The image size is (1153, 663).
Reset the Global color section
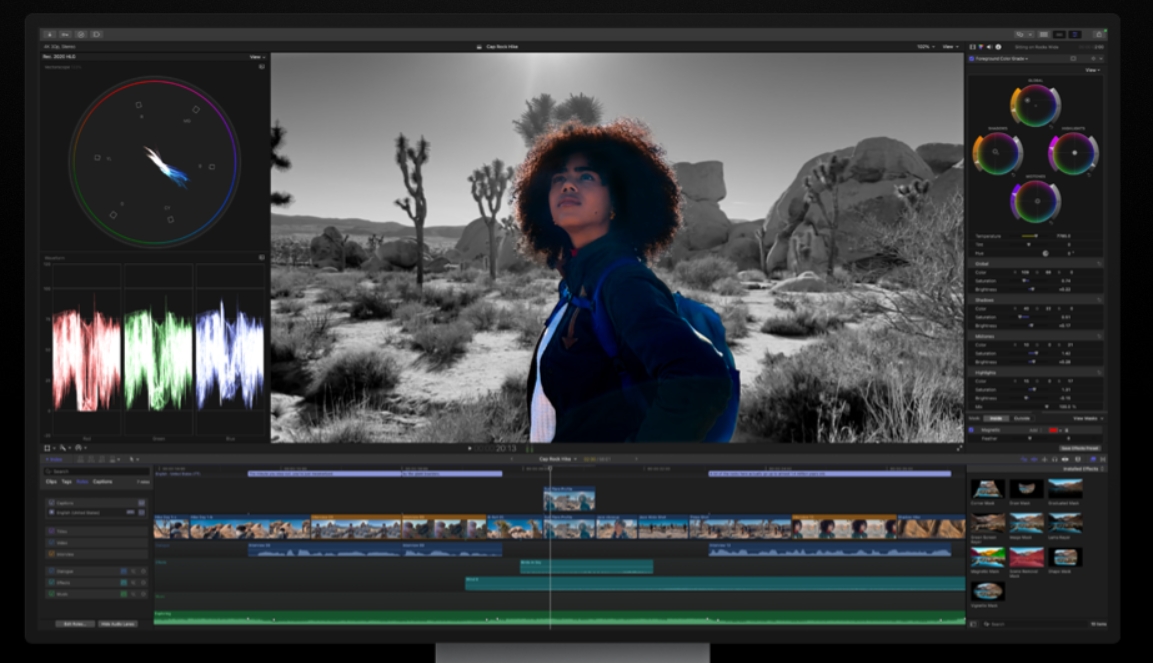(1099, 263)
